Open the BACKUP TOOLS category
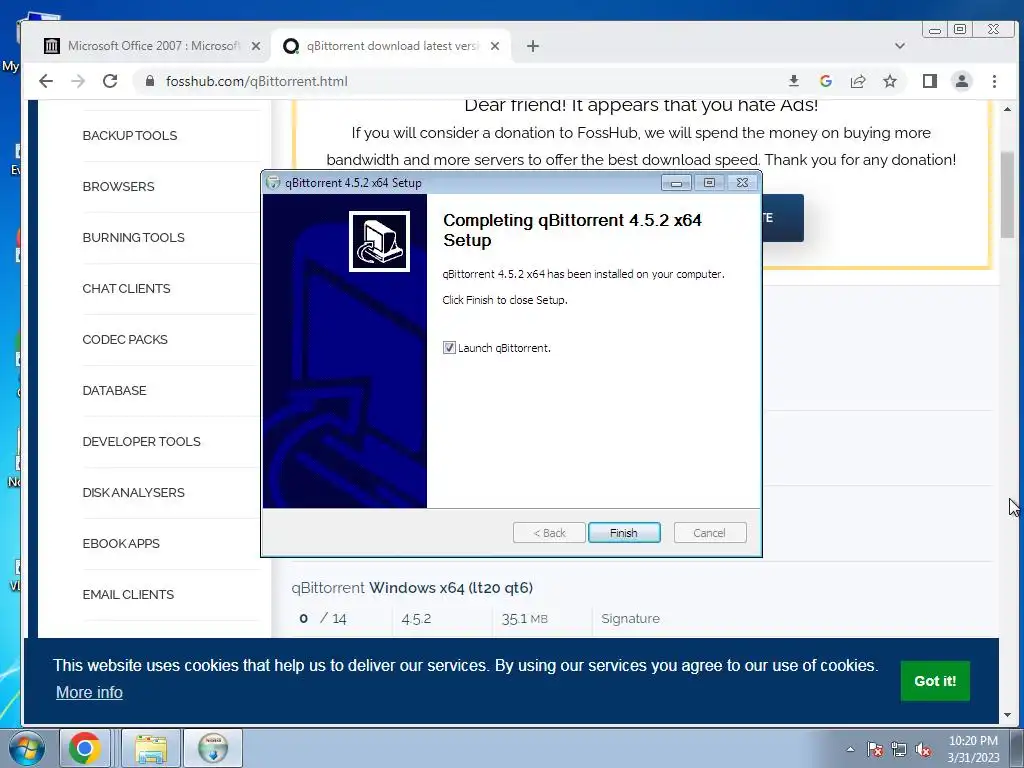This screenshot has height=768, width=1024. 129,136
